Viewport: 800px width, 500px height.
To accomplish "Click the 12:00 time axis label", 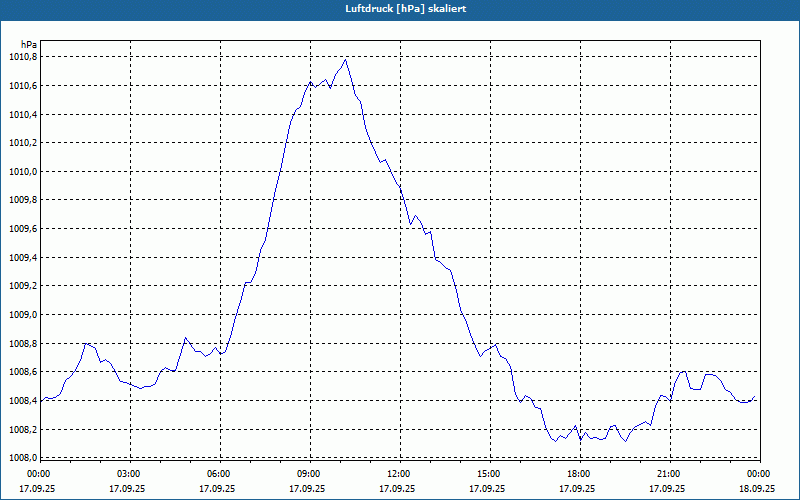I will [400, 474].
